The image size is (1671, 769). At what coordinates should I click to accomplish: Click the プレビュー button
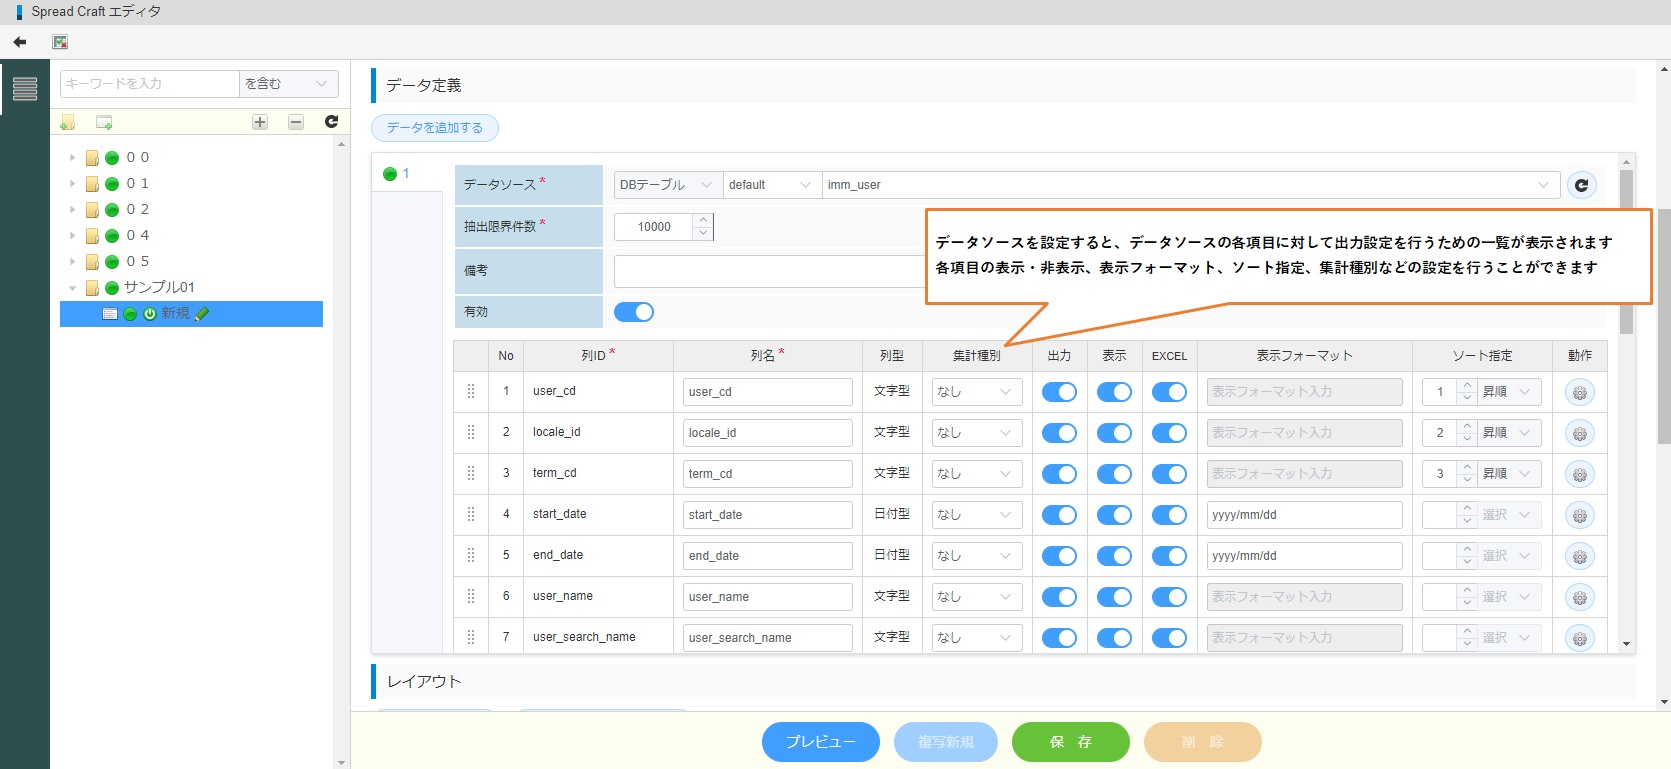pos(820,742)
